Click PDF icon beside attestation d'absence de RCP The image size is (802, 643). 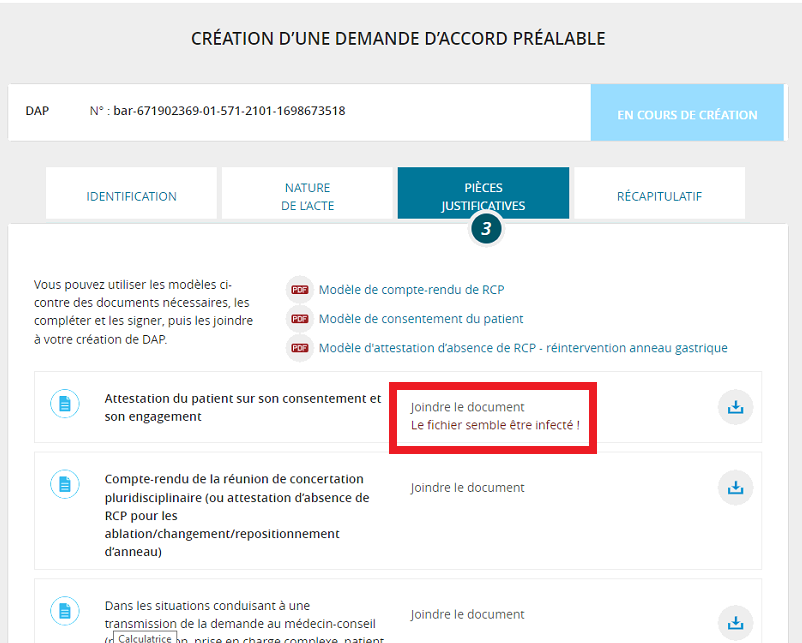click(299, 348)
